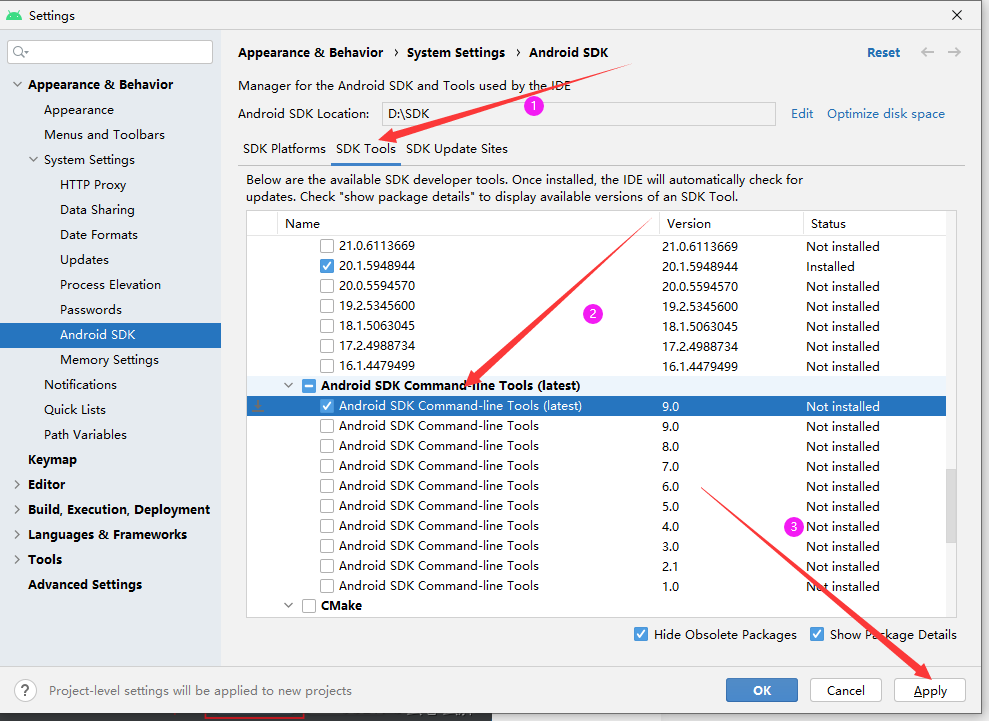Check Command-line Tools version 8.0 checkbox
The width and height of the screenshot is (989, 721).
327,446
